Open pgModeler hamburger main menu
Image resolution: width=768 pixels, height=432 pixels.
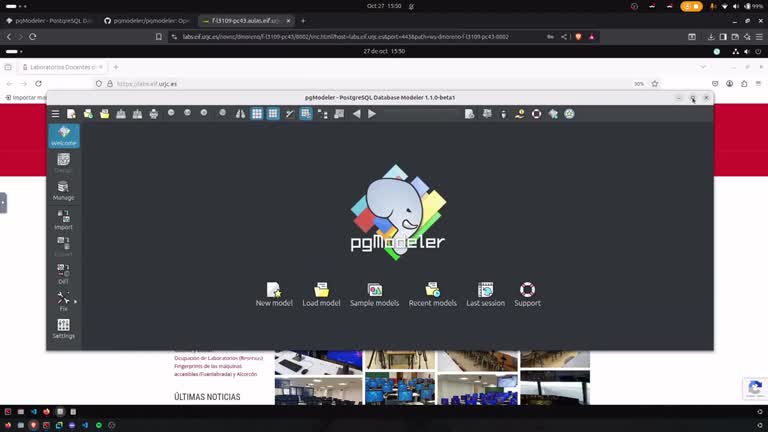click(55, 114)
